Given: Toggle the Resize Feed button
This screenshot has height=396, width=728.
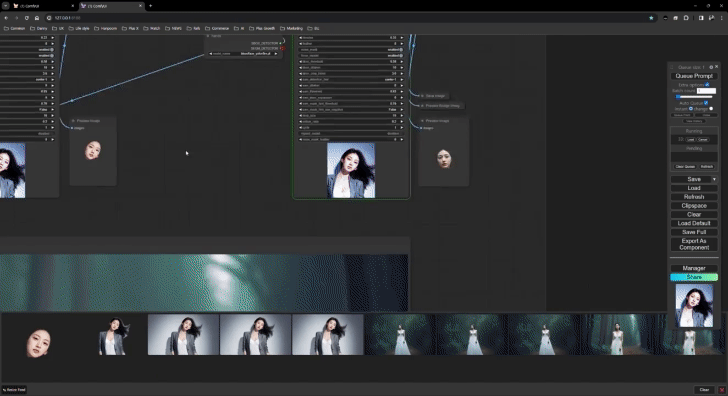Looking at the screenshot, I should tap(14, 390).
